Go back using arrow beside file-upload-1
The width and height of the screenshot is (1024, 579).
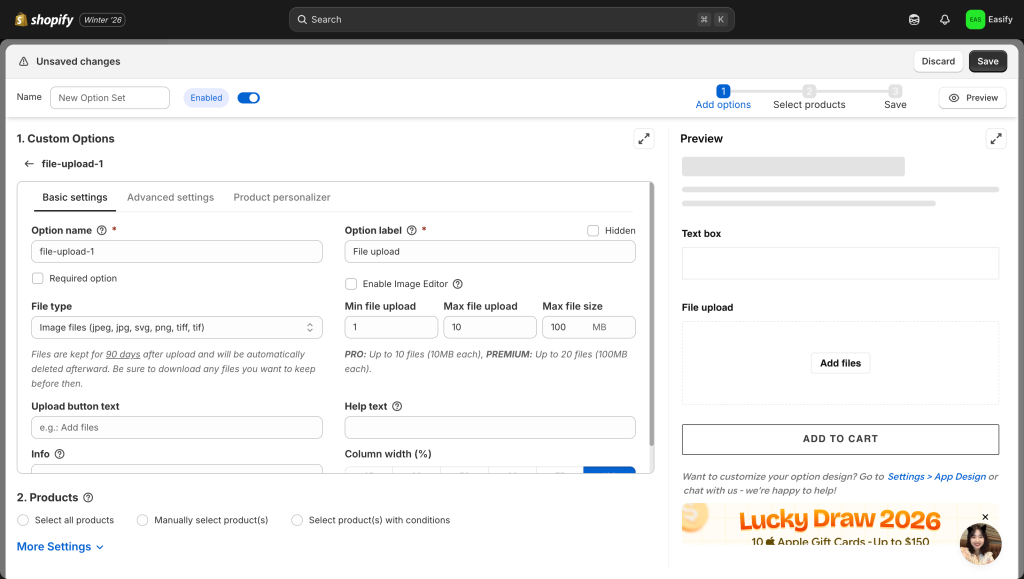click(29, 164)
